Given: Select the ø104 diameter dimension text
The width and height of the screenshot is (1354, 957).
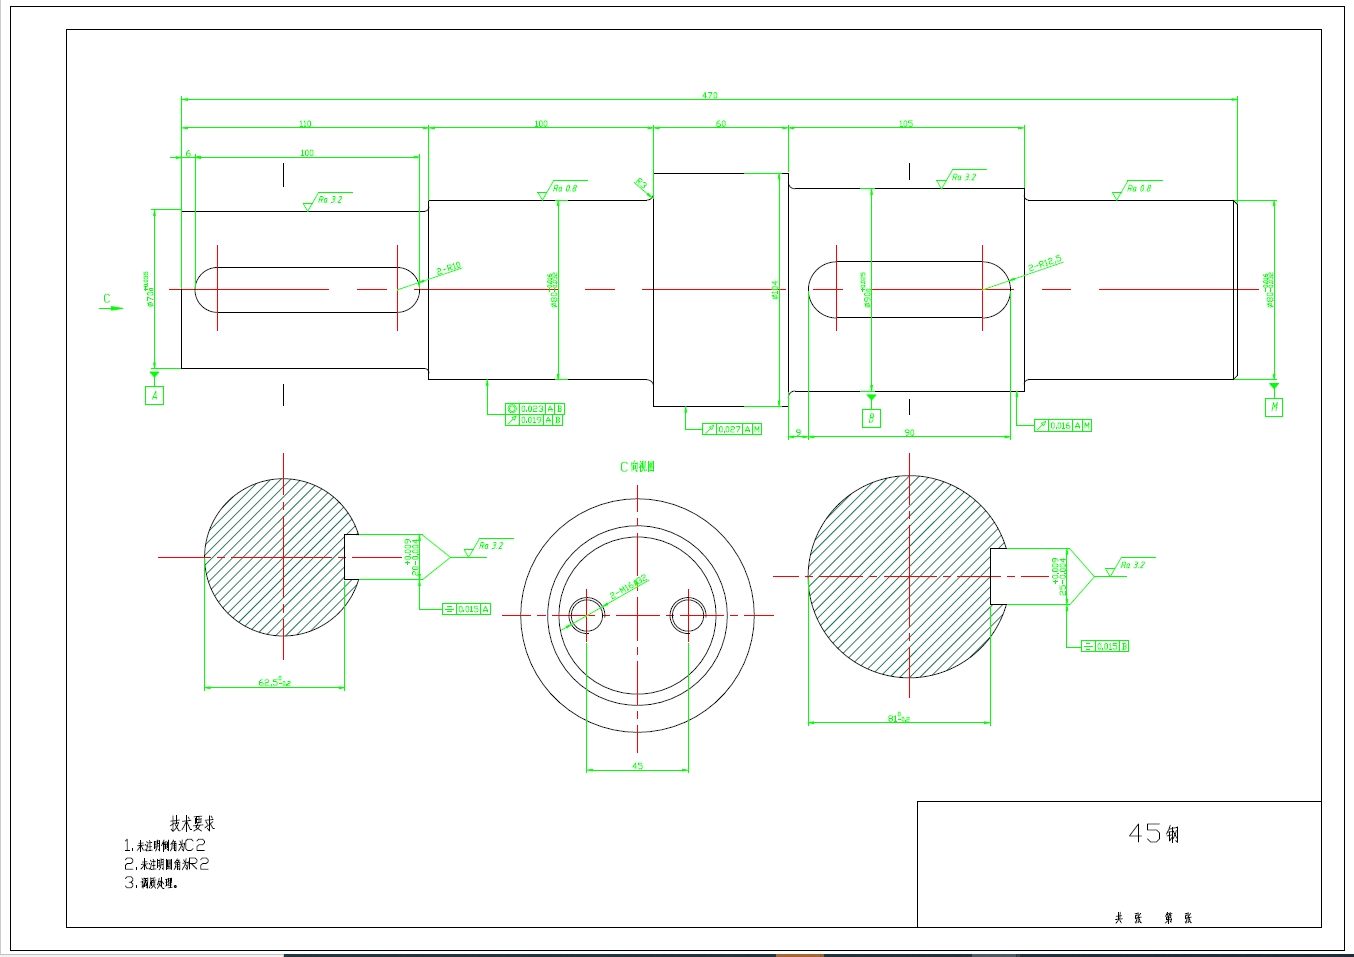Looking at the screenshot, I should (775, 290).
